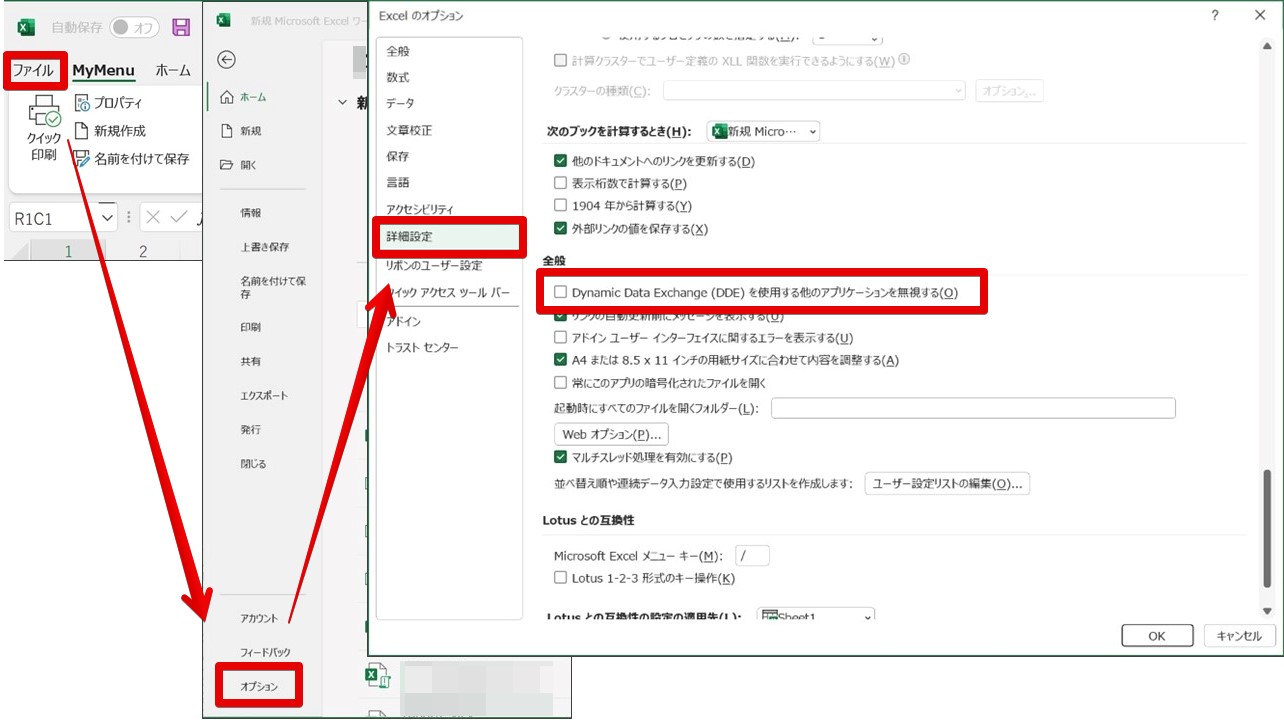
Task: Click Account (アカウント) in backstage menu
Action: point(259,618)
